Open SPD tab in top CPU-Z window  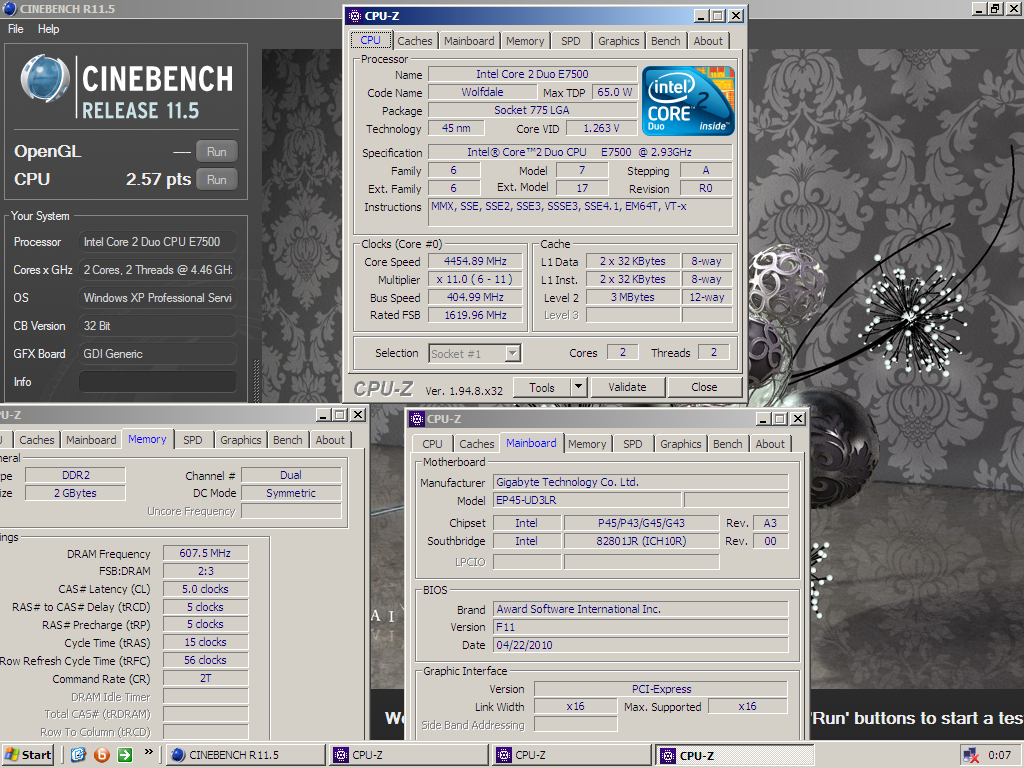tap(571, 40)
